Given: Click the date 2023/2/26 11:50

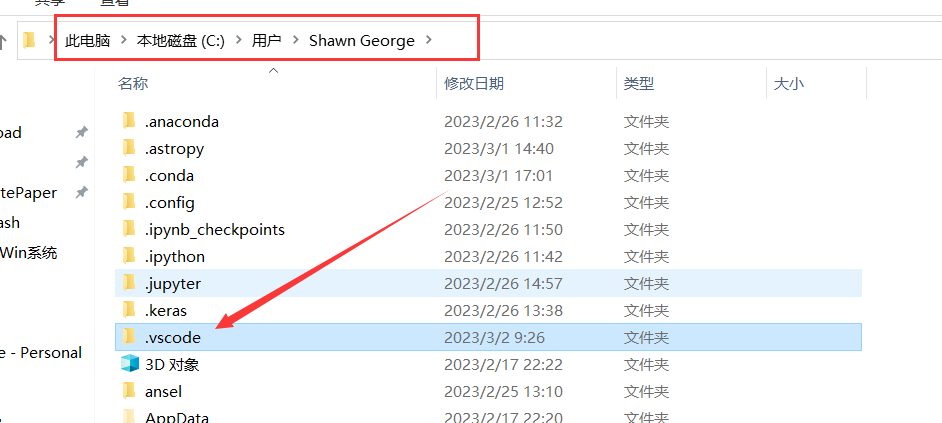Looking at the screenshot, I should click(503, 230).
